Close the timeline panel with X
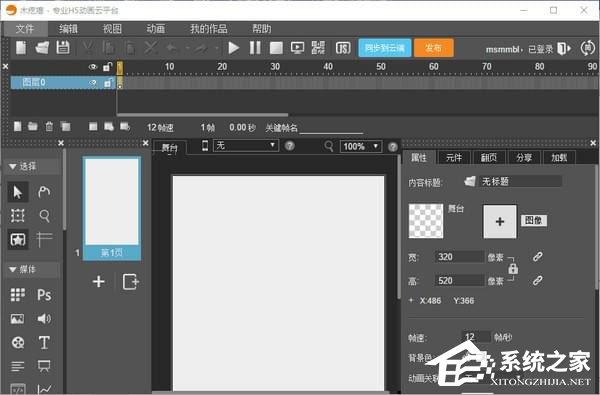 point(5,66)
